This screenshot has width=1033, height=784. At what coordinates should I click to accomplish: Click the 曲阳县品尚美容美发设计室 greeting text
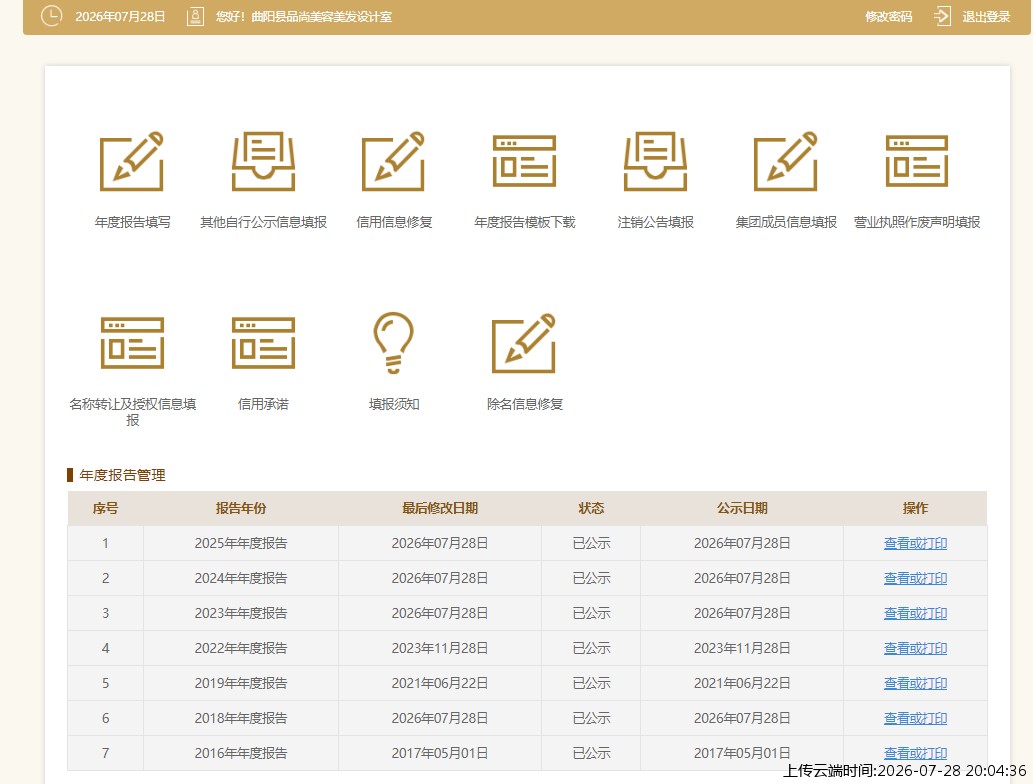click(321, 16)
